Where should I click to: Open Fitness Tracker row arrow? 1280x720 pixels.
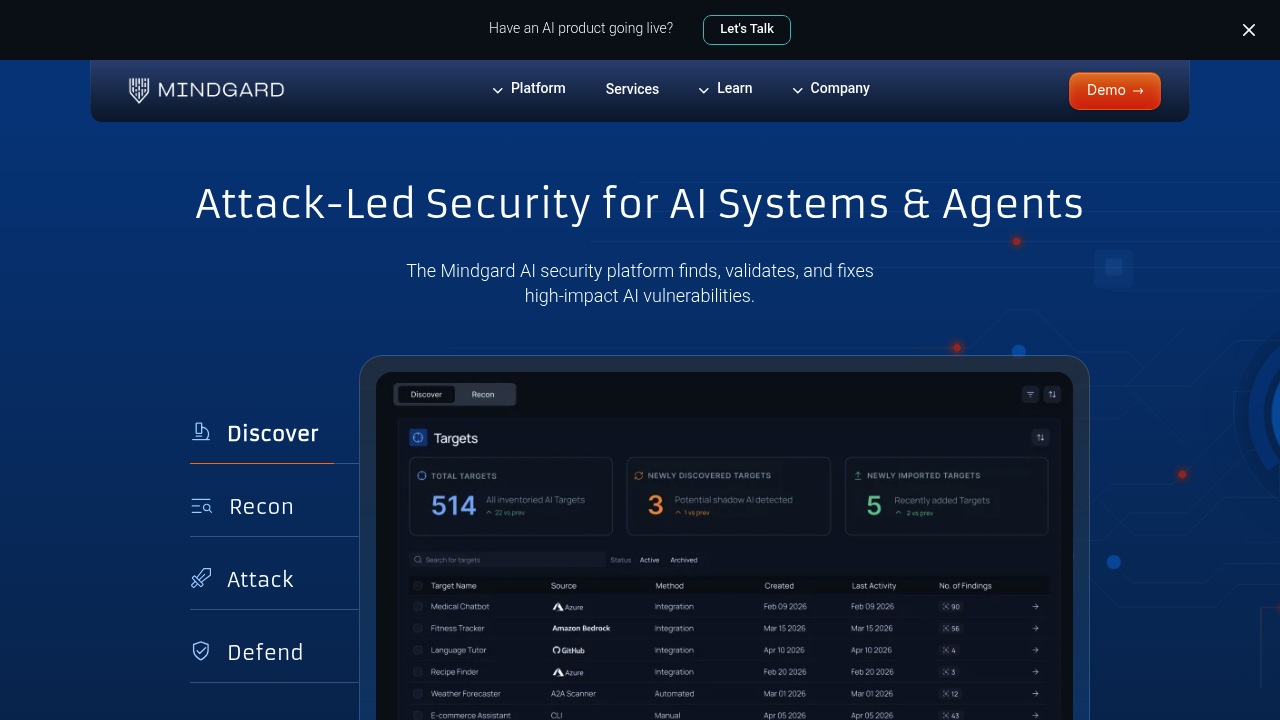pyautogui.click(x=1036, y=628)
